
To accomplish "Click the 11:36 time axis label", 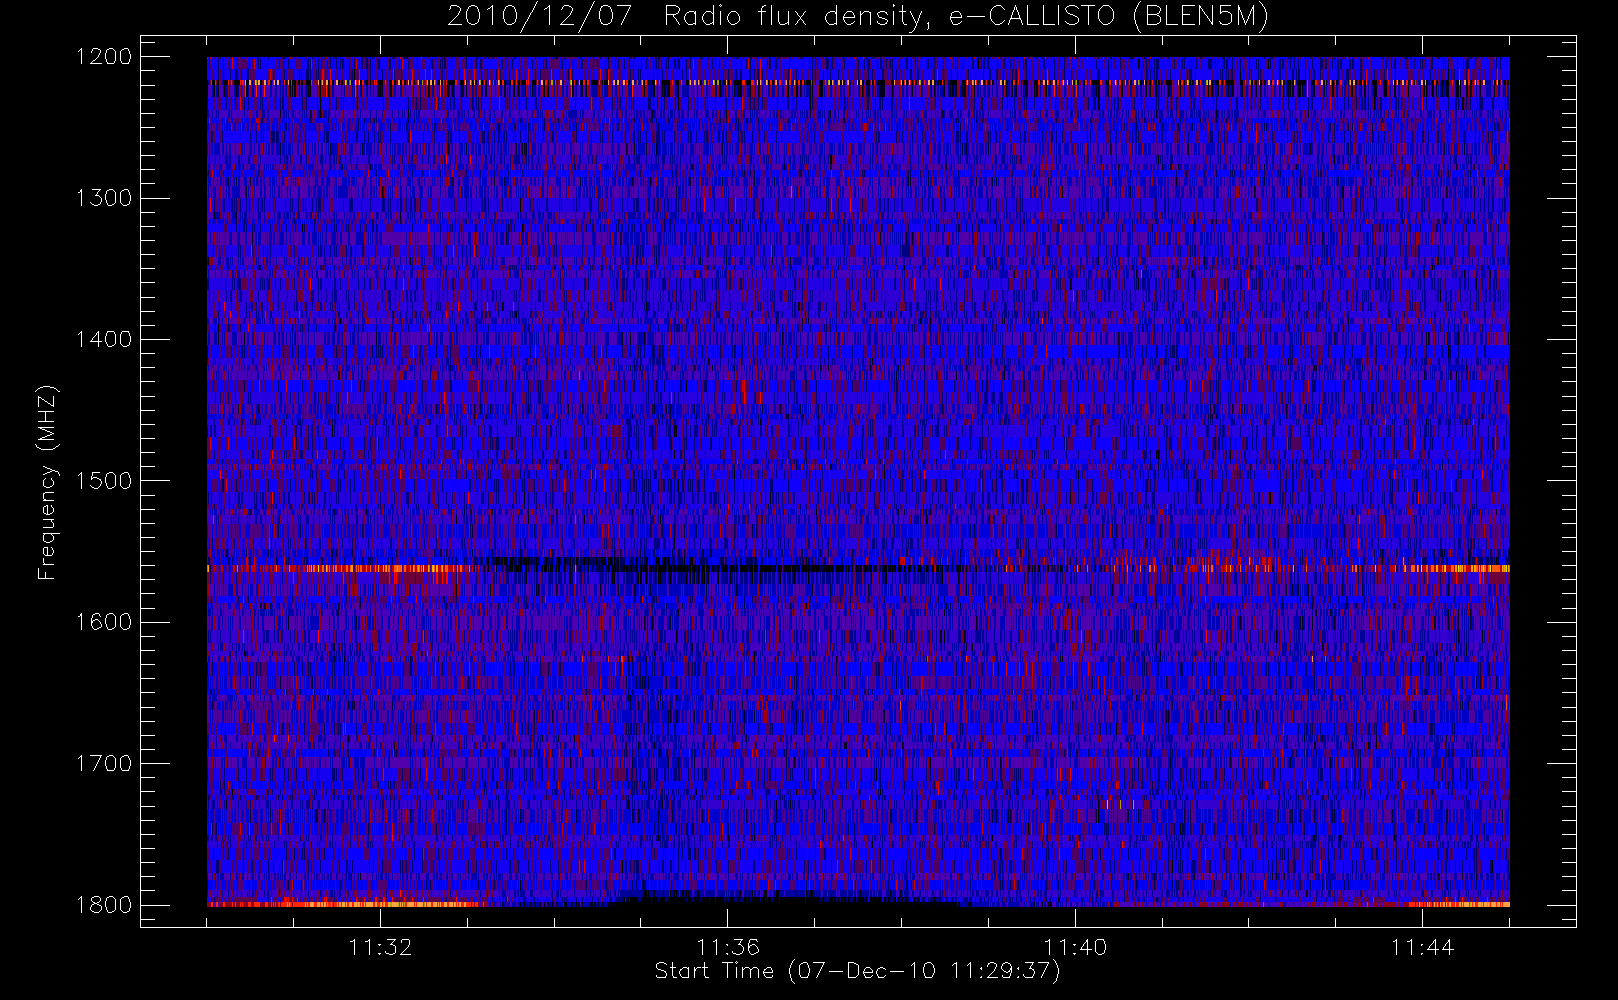I will 728,947.
